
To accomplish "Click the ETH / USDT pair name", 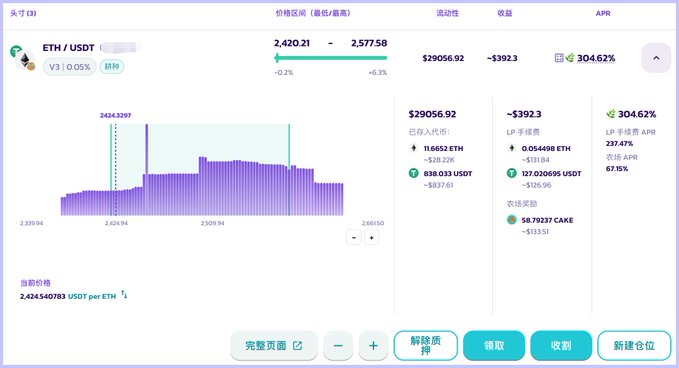I will coord(68,48).
